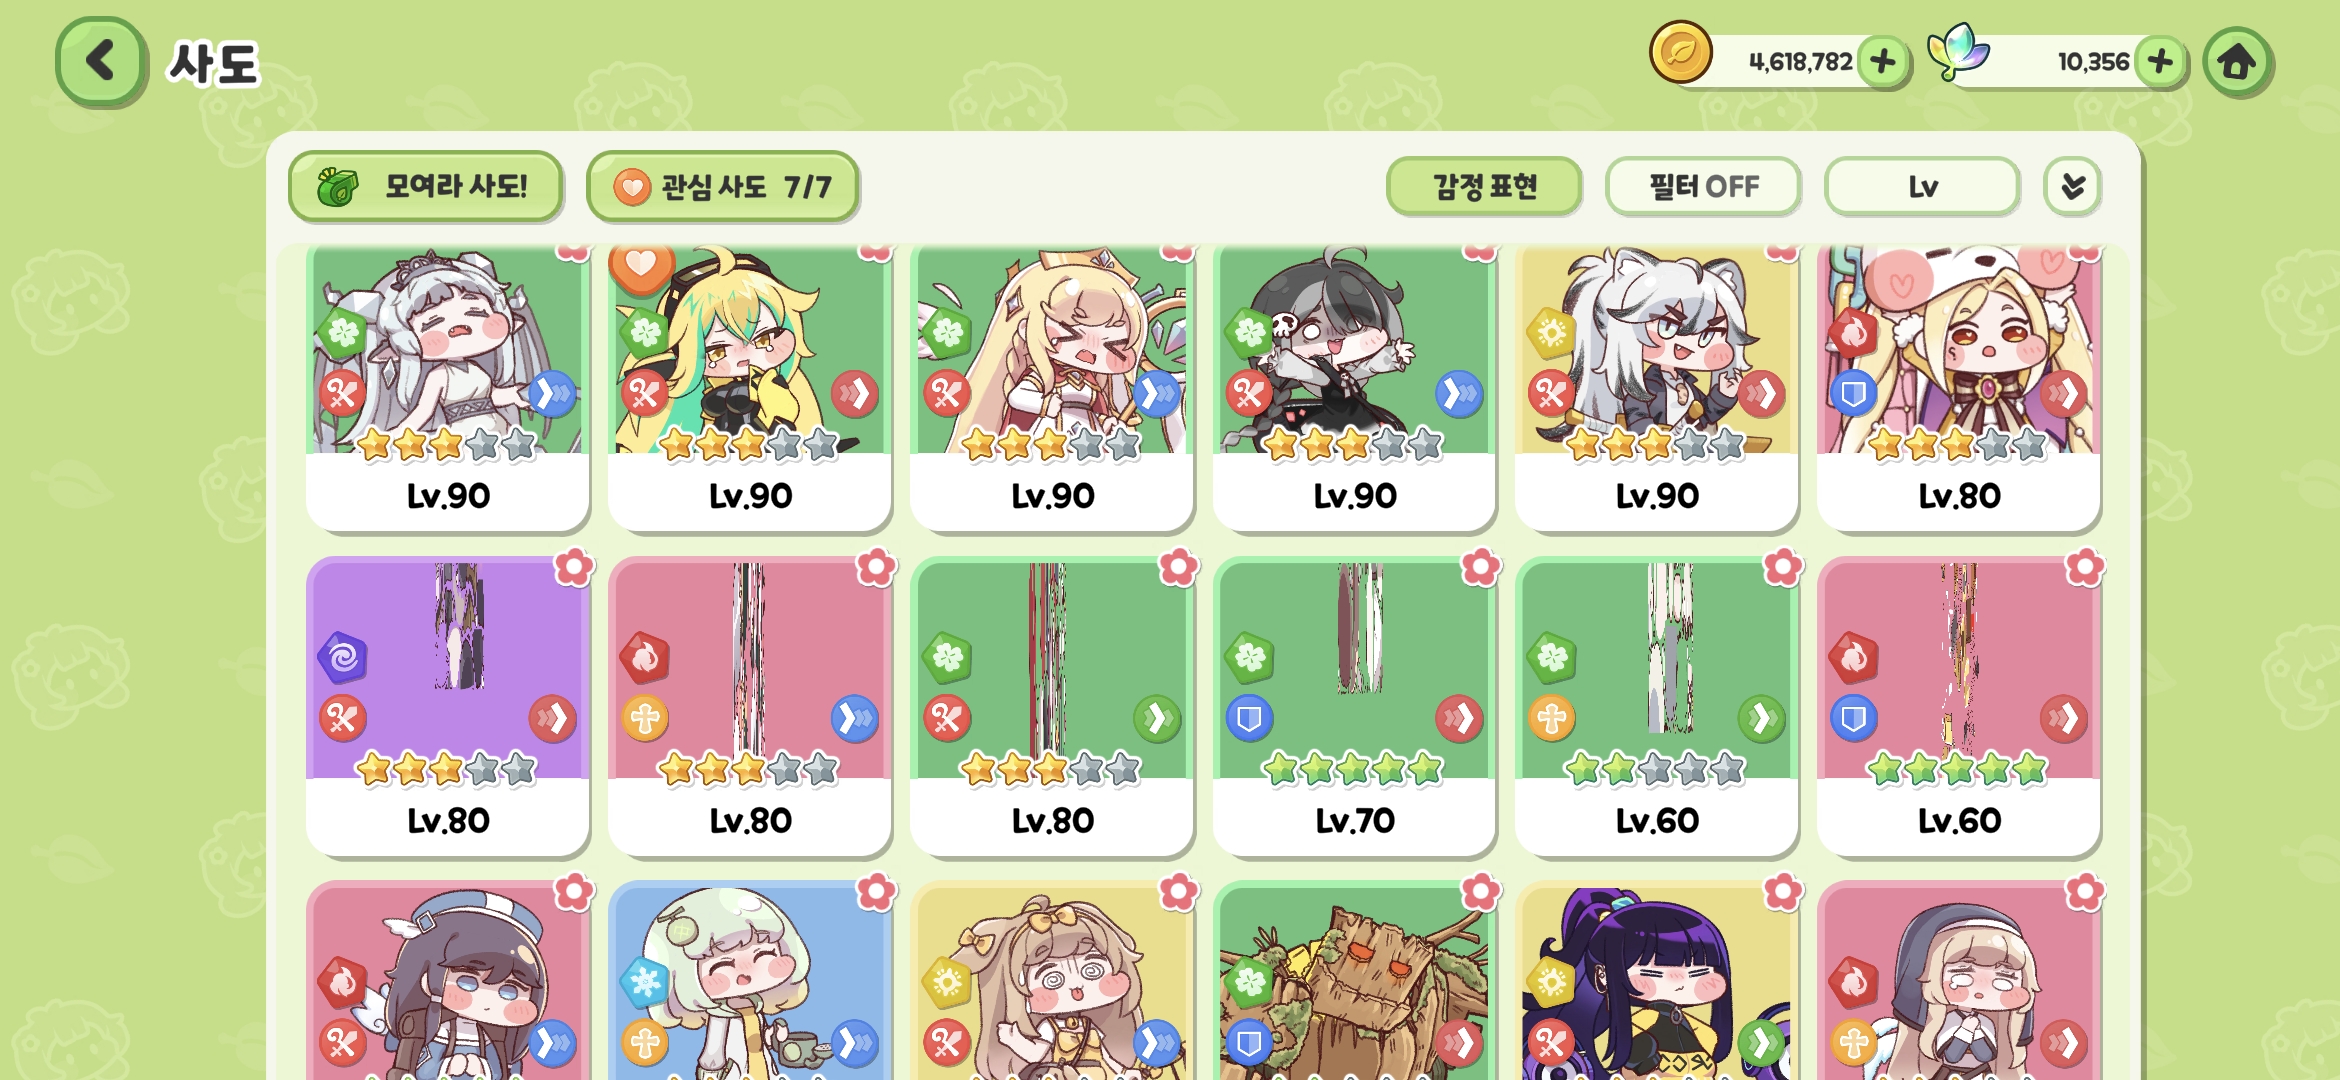Select the wooden tree golem character
The image size is (2340, 1080).
[x=1354, y=981]
